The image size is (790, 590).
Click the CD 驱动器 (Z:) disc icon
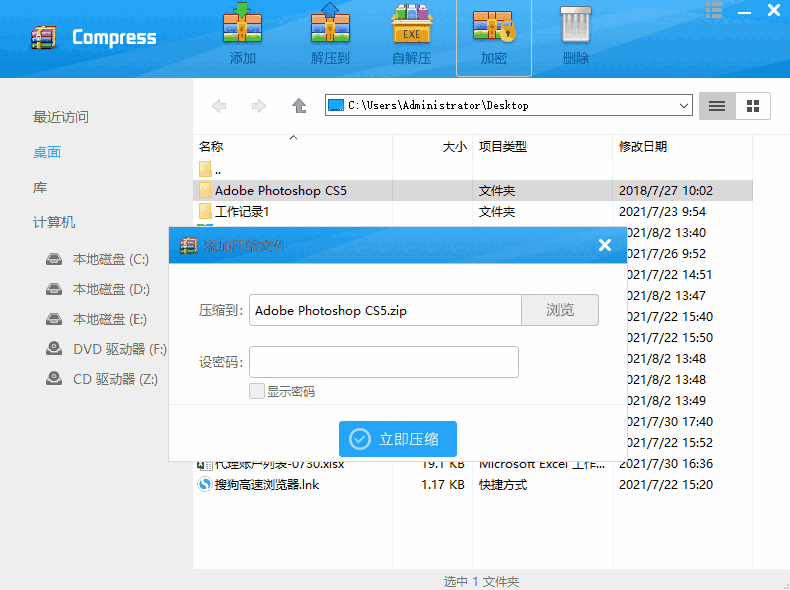(x=54, y=378)
